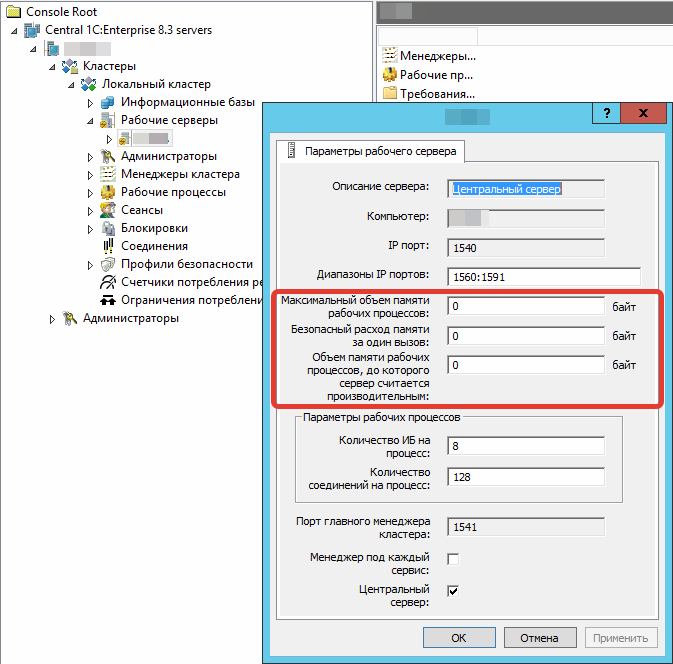The width and height of the screenshot is (673, 664).
Task: Toggle the Центральный сервер checkbox
Action: point(453,591)
